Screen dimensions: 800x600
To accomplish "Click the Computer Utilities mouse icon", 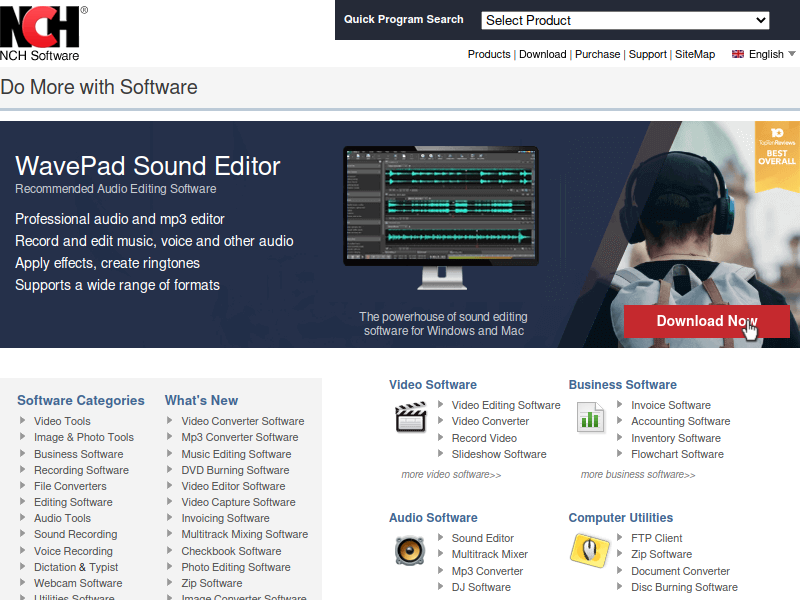I will point(589,551).
